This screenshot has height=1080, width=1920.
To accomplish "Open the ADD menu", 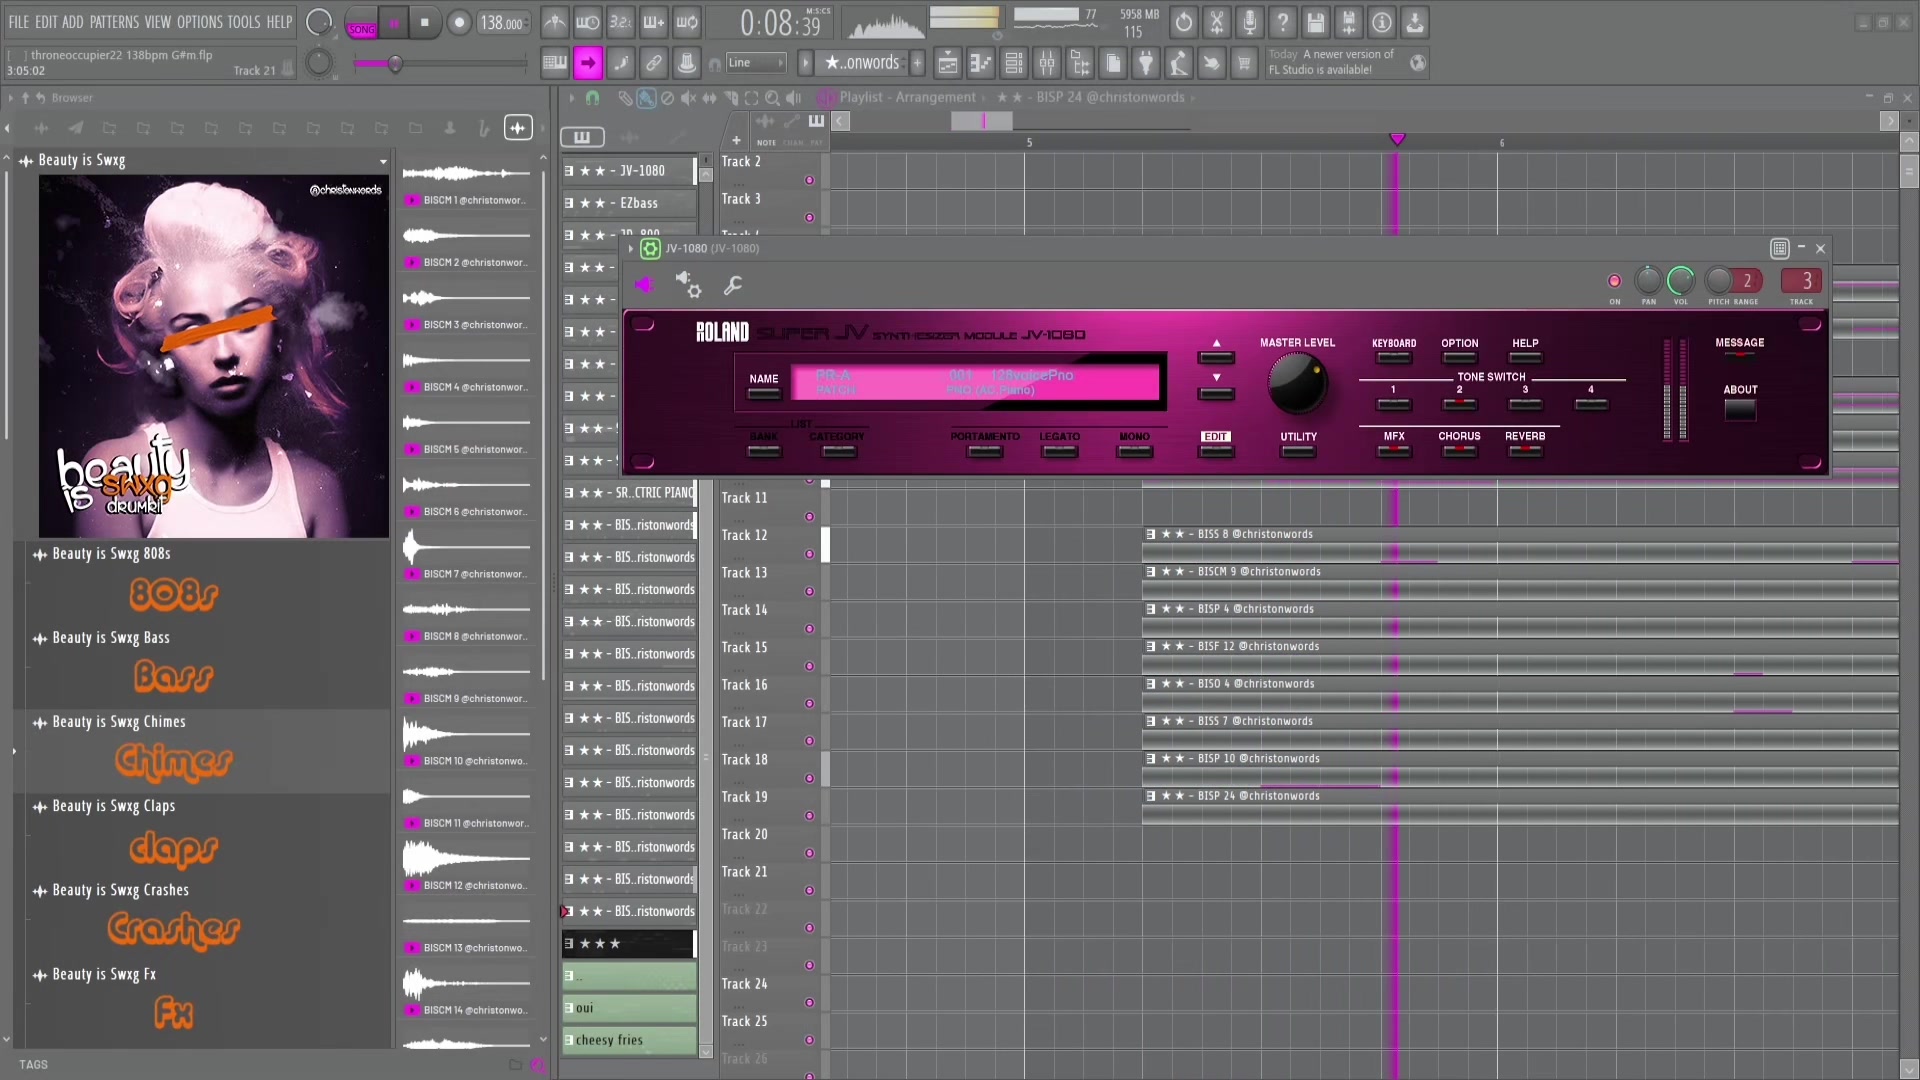I will pos(73,22).
